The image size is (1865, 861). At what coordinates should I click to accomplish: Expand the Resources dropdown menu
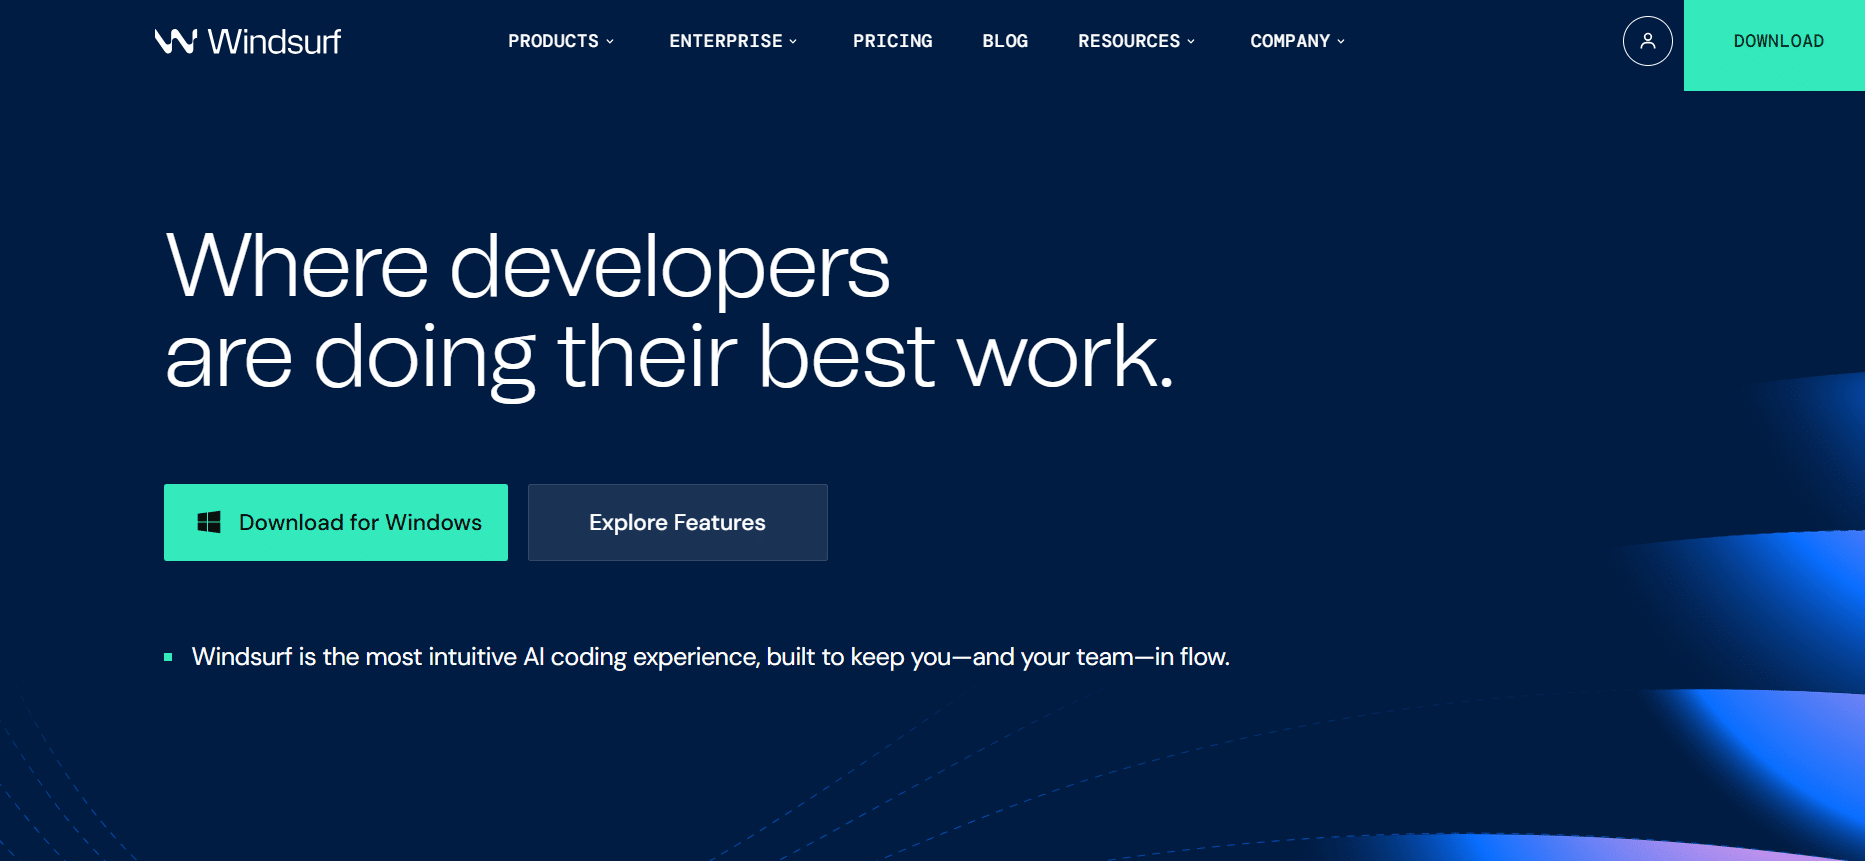tap(1136, 41)
